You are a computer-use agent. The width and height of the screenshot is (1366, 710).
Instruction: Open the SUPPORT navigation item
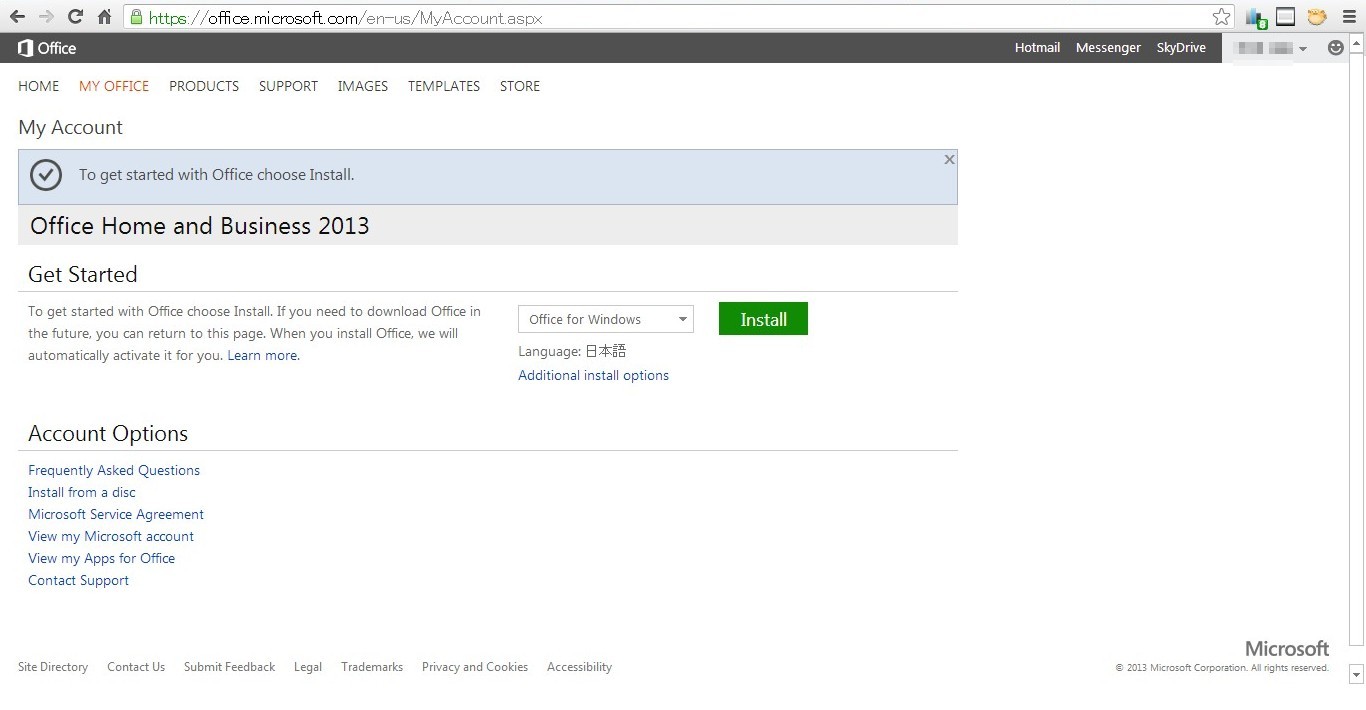[288, 86]
